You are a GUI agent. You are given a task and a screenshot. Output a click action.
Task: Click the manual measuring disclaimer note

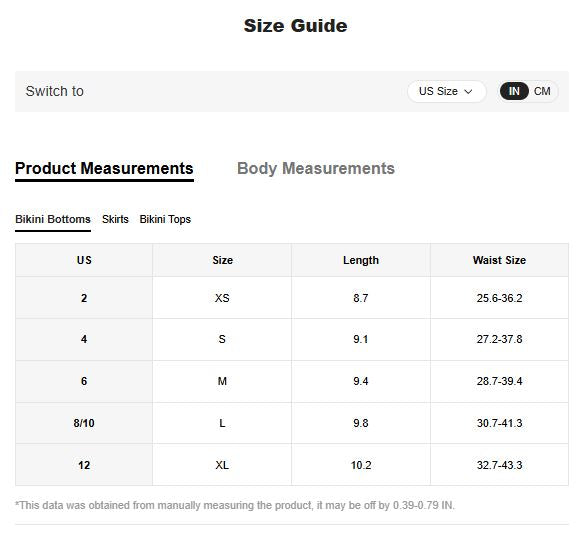(x=235, y=505)
